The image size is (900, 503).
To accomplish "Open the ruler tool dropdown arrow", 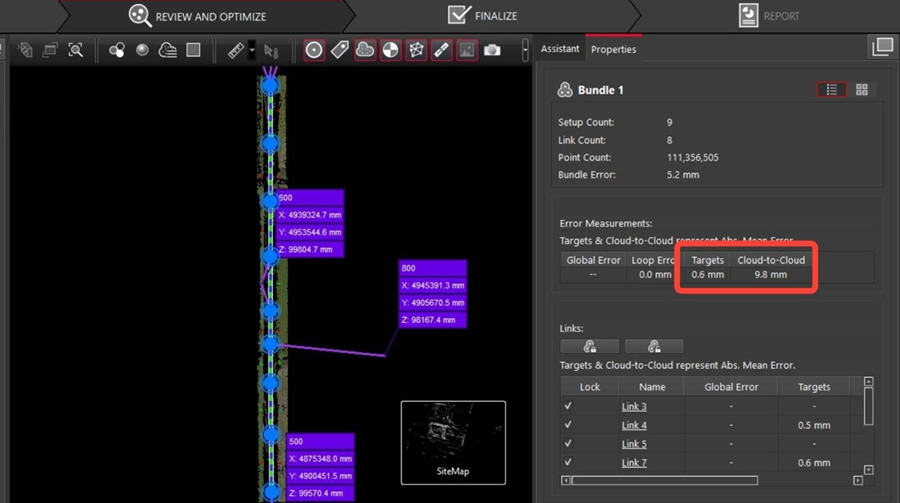I will point(252,50).
